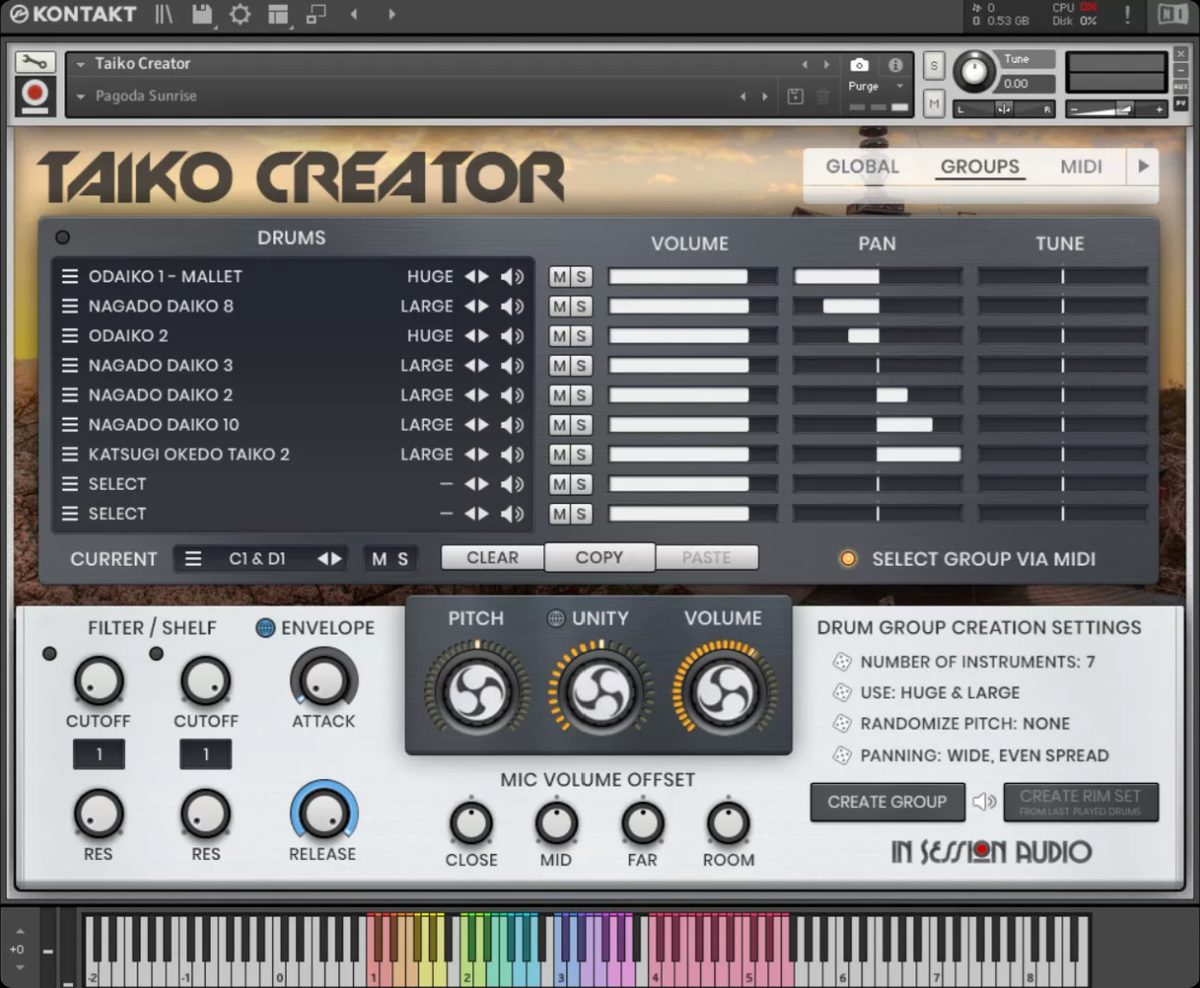Screen dimensions: 1200x988
Task: Save snapshot with disk icon
Action: click(x=795, y=96)
